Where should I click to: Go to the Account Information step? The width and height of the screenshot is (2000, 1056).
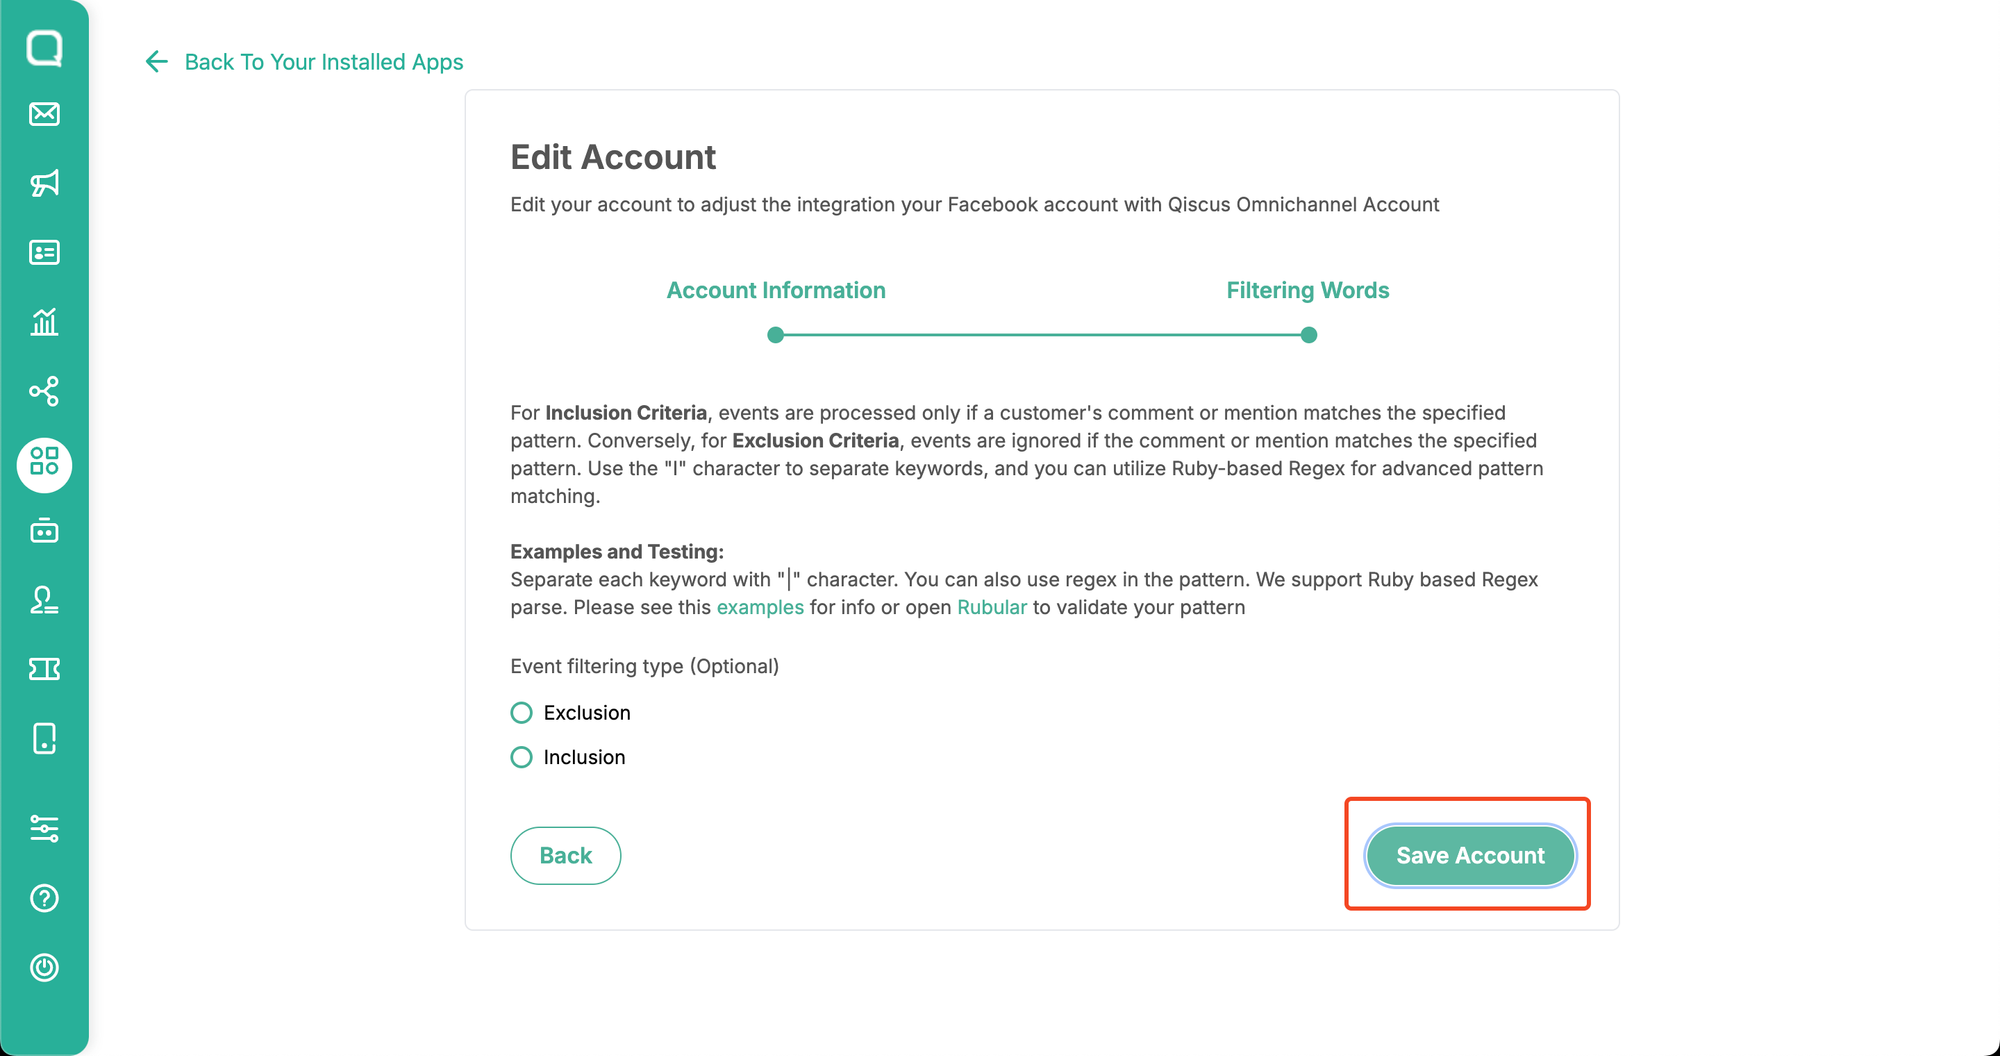(x=776, y=290)
